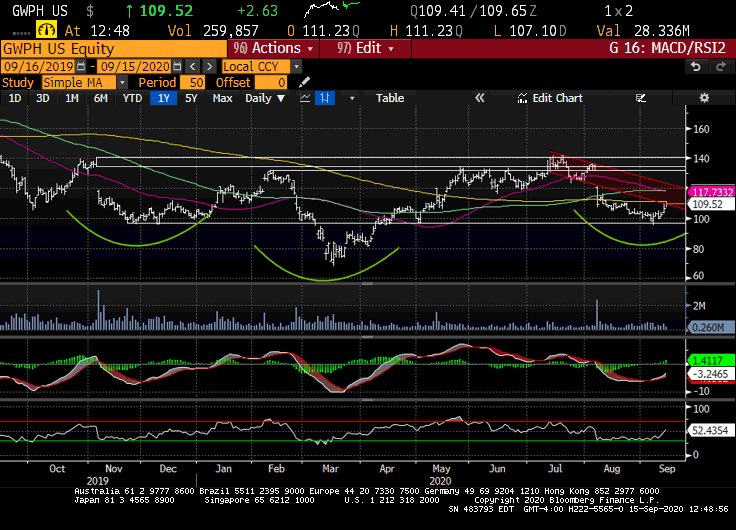The height and width of the screenshot is (530, 736).
Task: Click the green 1.4117 MACD histogram label
Action: pos(711,361)
